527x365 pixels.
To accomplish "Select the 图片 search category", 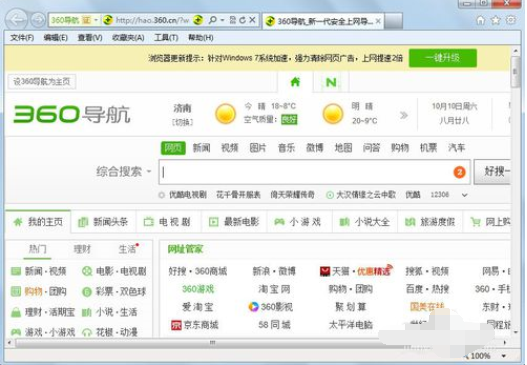I will coord(258,148).
